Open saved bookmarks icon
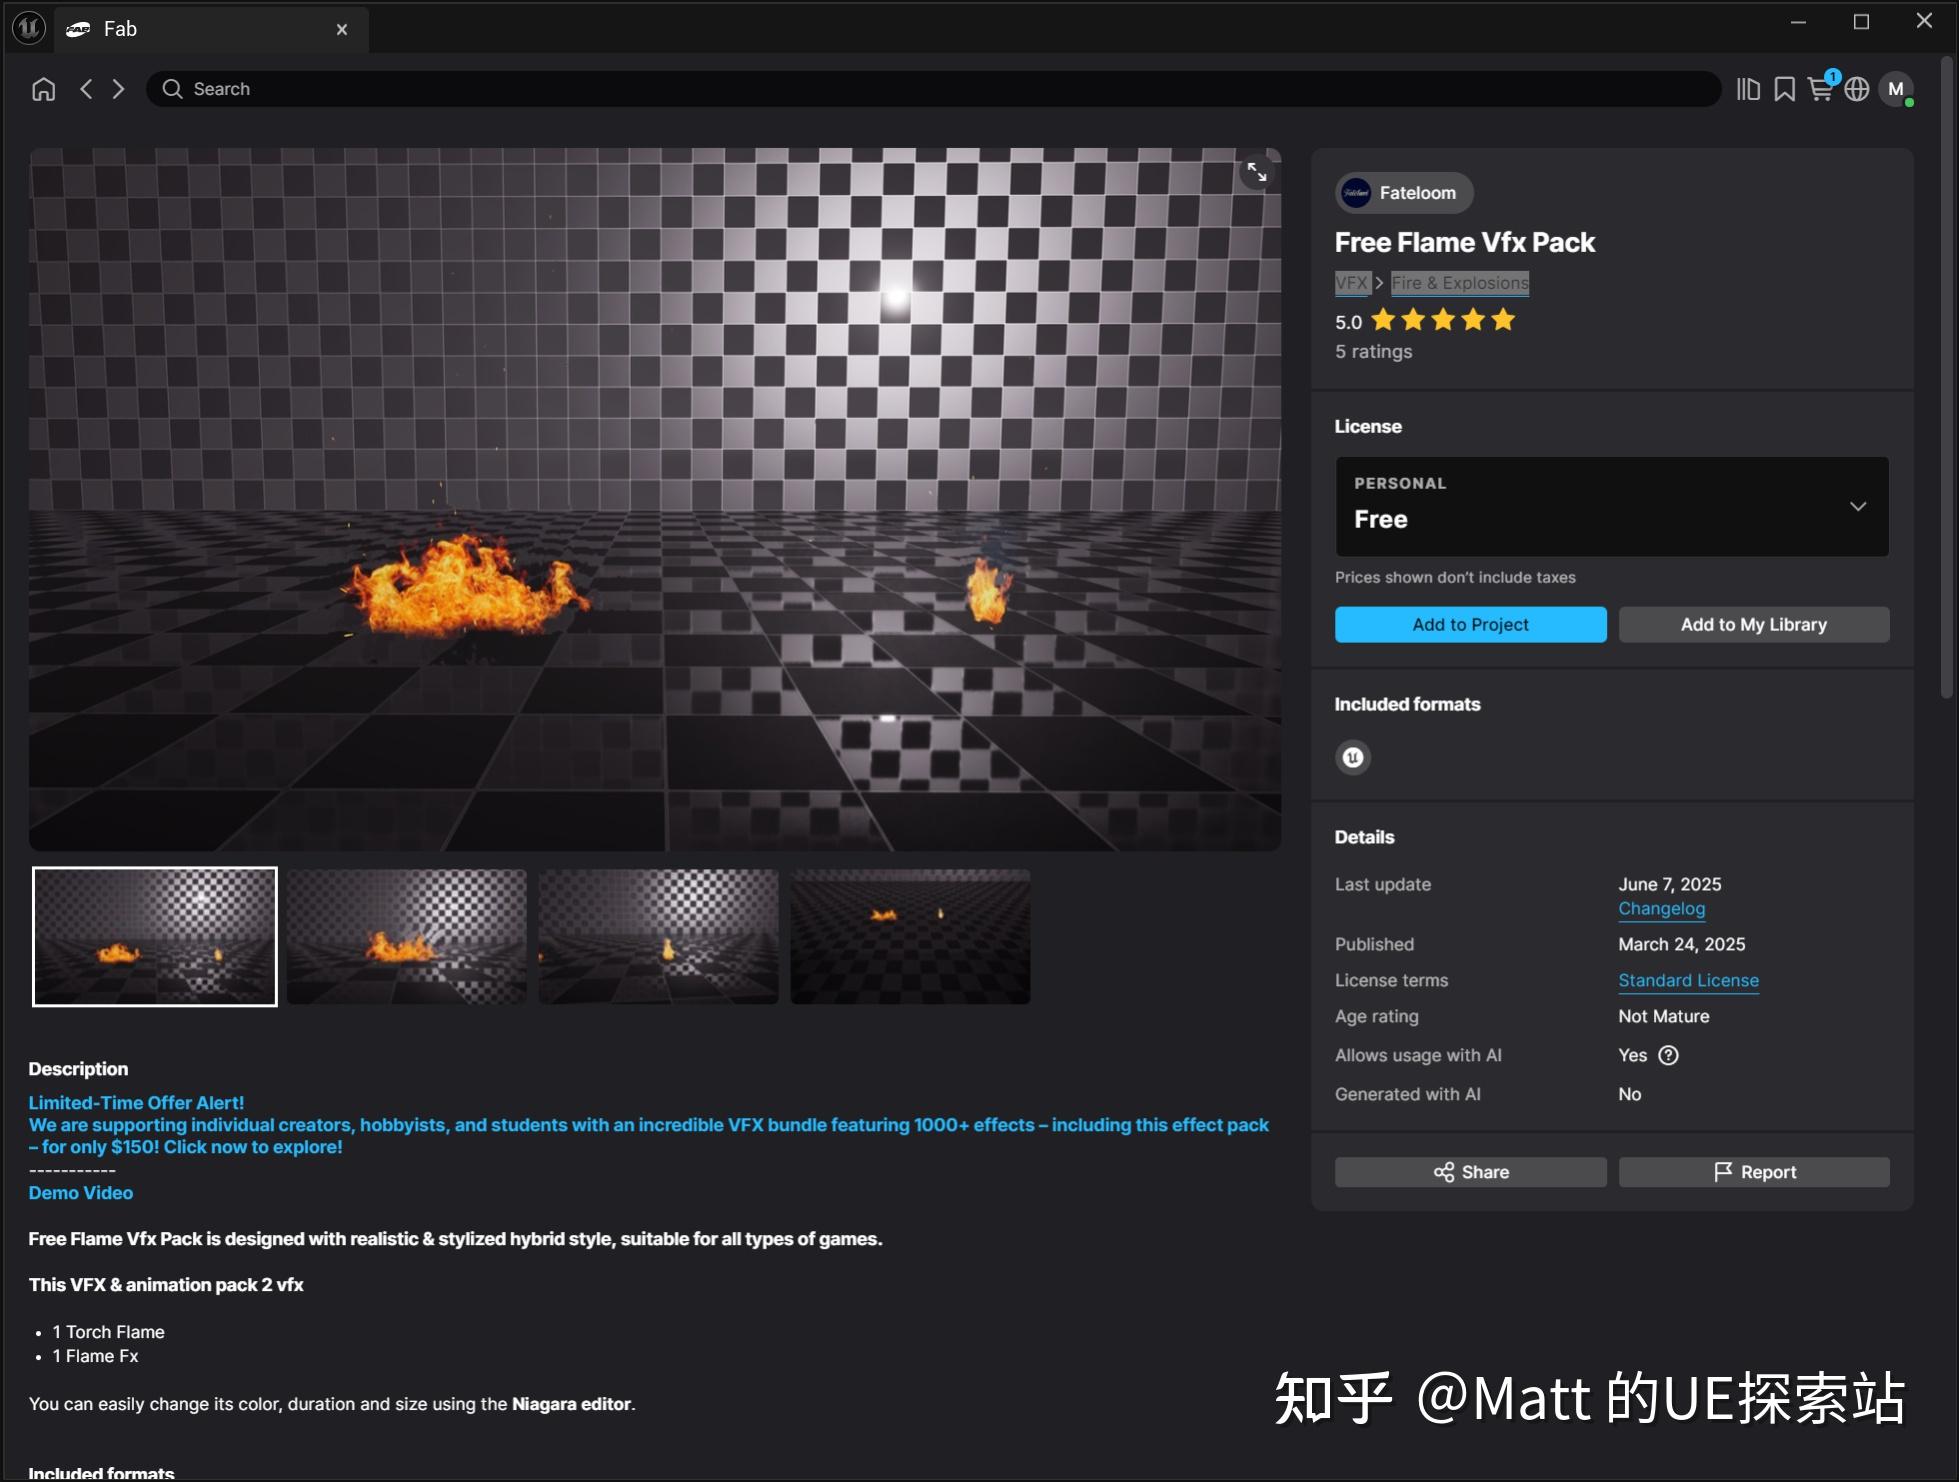The image size is (1959, 1482). (1784, 89)
